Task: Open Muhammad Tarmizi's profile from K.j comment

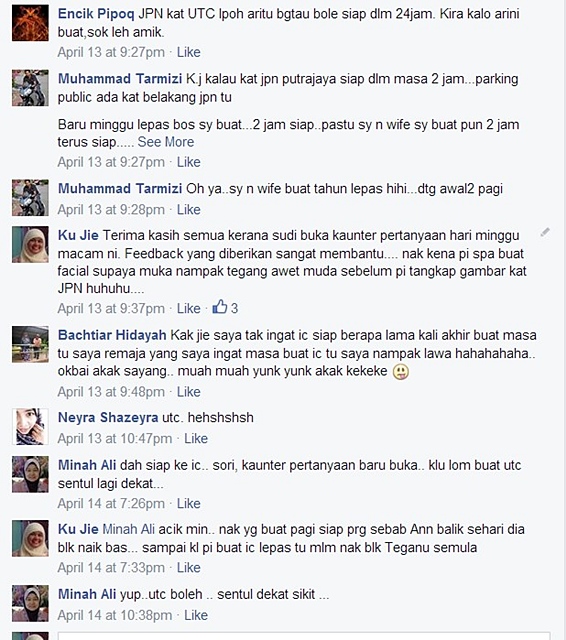Action: click(x=120, y=78)
